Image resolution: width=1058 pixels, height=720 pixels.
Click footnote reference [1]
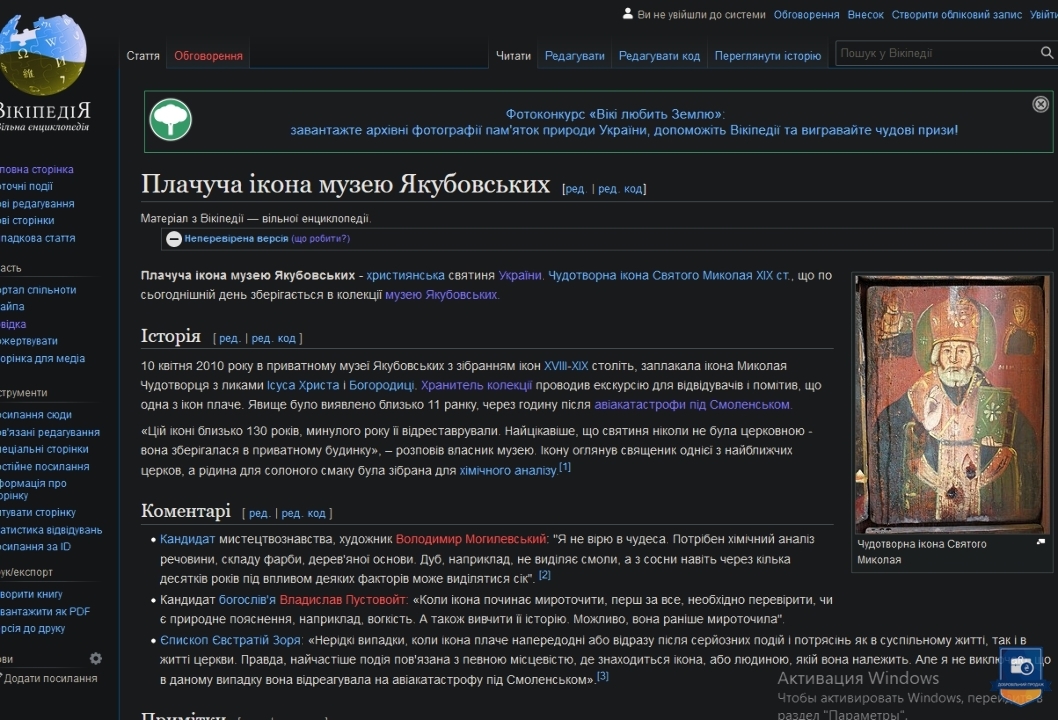pos(565,467)
